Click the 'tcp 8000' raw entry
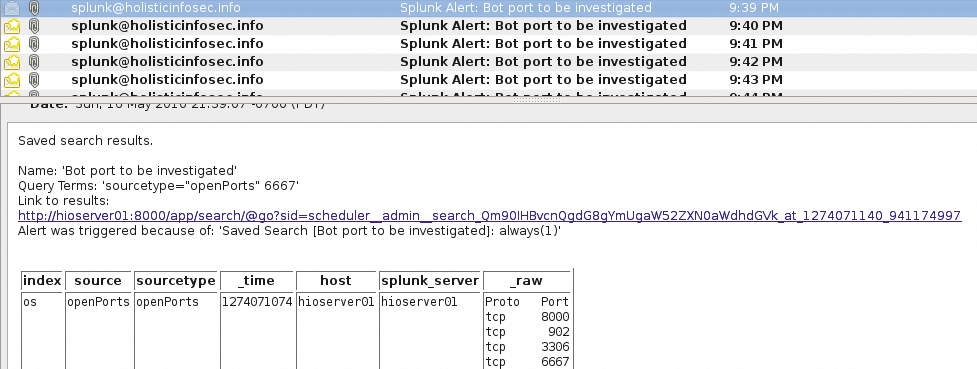 [527, 317]
